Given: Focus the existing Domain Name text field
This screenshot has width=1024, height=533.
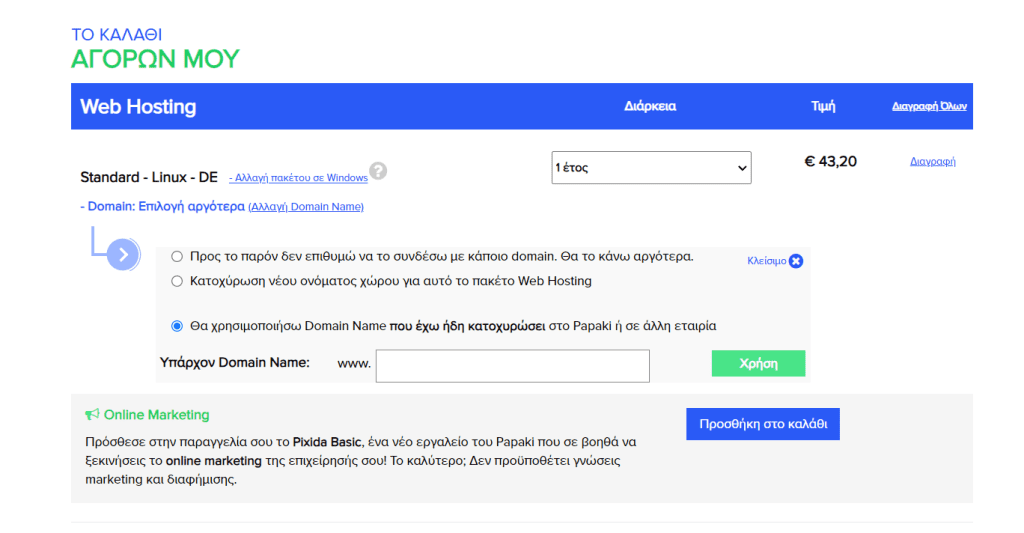Looking at the screenshot, I should (x=512, y=365).
